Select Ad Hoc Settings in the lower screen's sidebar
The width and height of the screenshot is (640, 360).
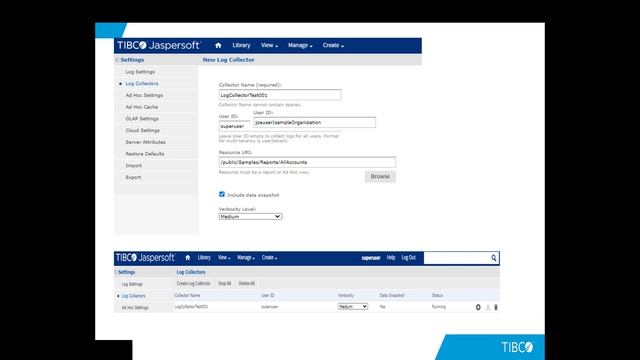[x=135, y=308]
